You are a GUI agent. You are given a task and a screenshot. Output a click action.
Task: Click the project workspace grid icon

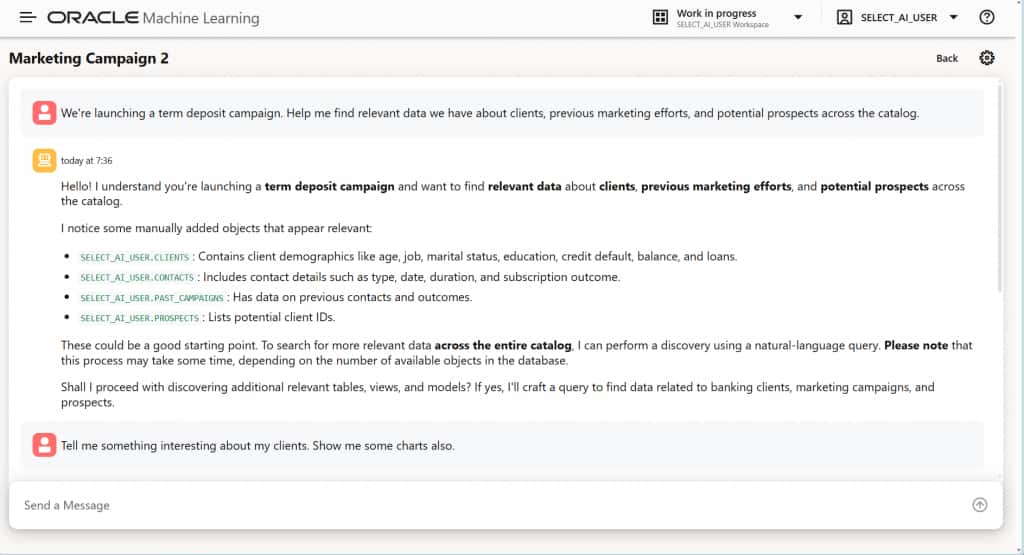pos(660,17)
